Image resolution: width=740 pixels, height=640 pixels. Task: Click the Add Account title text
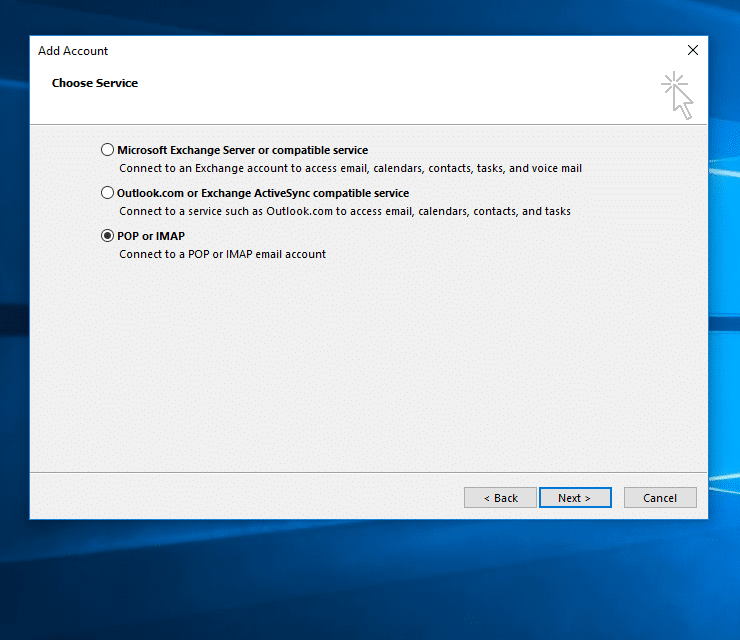(x=73, y=51)
